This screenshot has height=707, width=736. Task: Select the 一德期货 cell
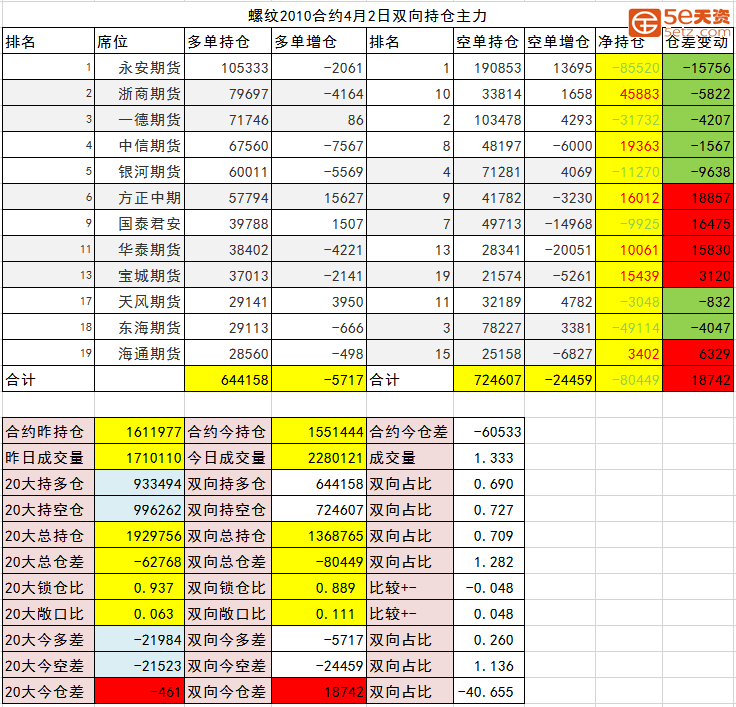tap(139, 119)
